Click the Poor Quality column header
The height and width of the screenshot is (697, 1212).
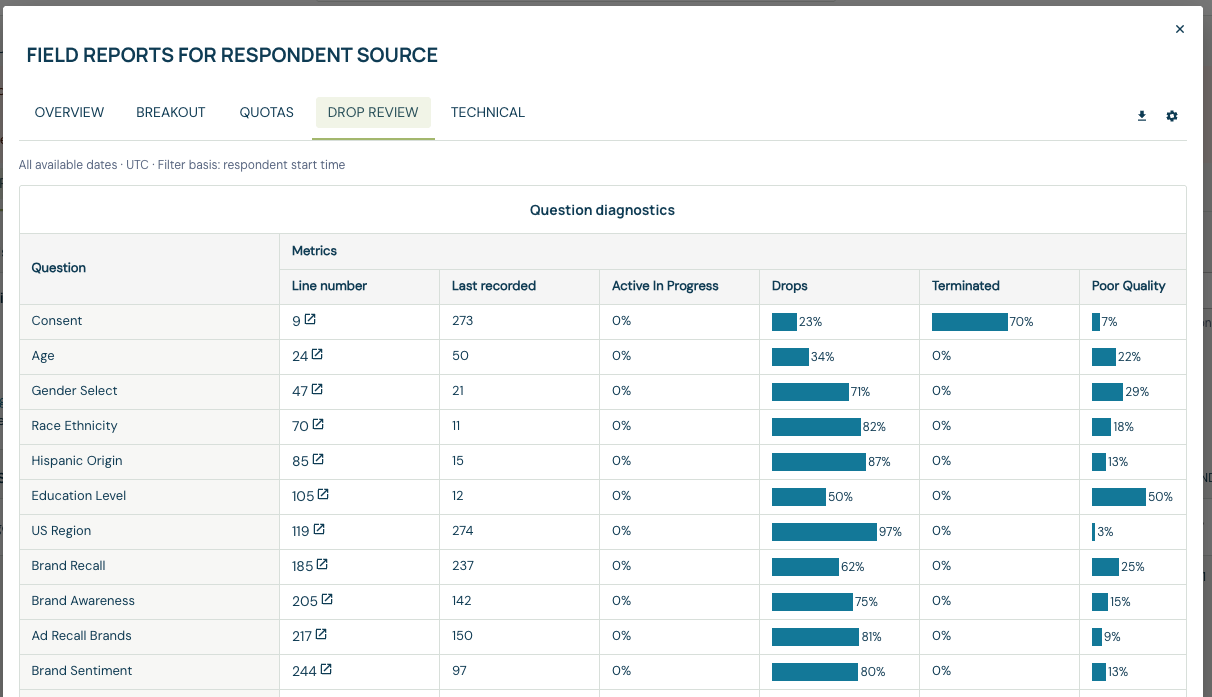tap(1129, 286)
